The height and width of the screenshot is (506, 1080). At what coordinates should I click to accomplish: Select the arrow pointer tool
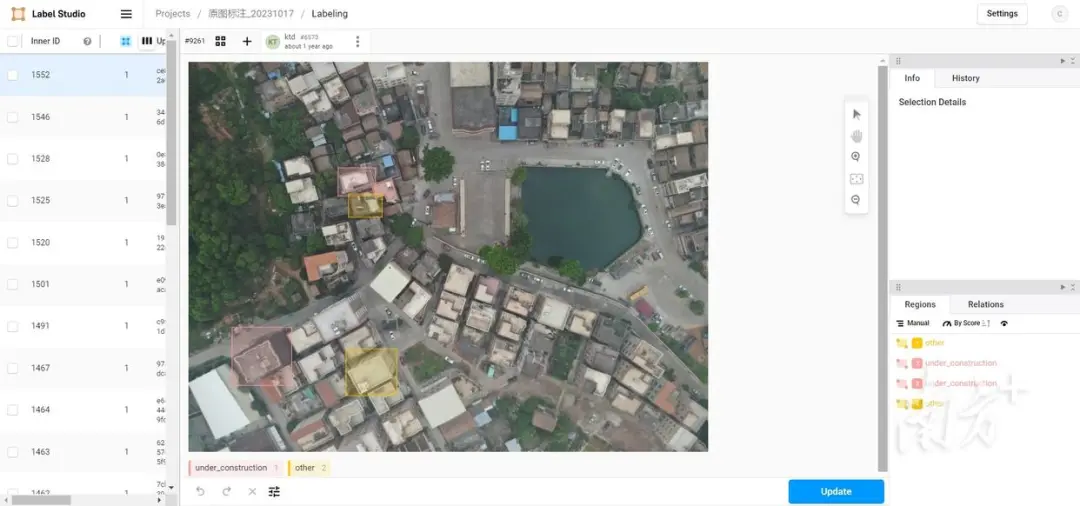856,114
